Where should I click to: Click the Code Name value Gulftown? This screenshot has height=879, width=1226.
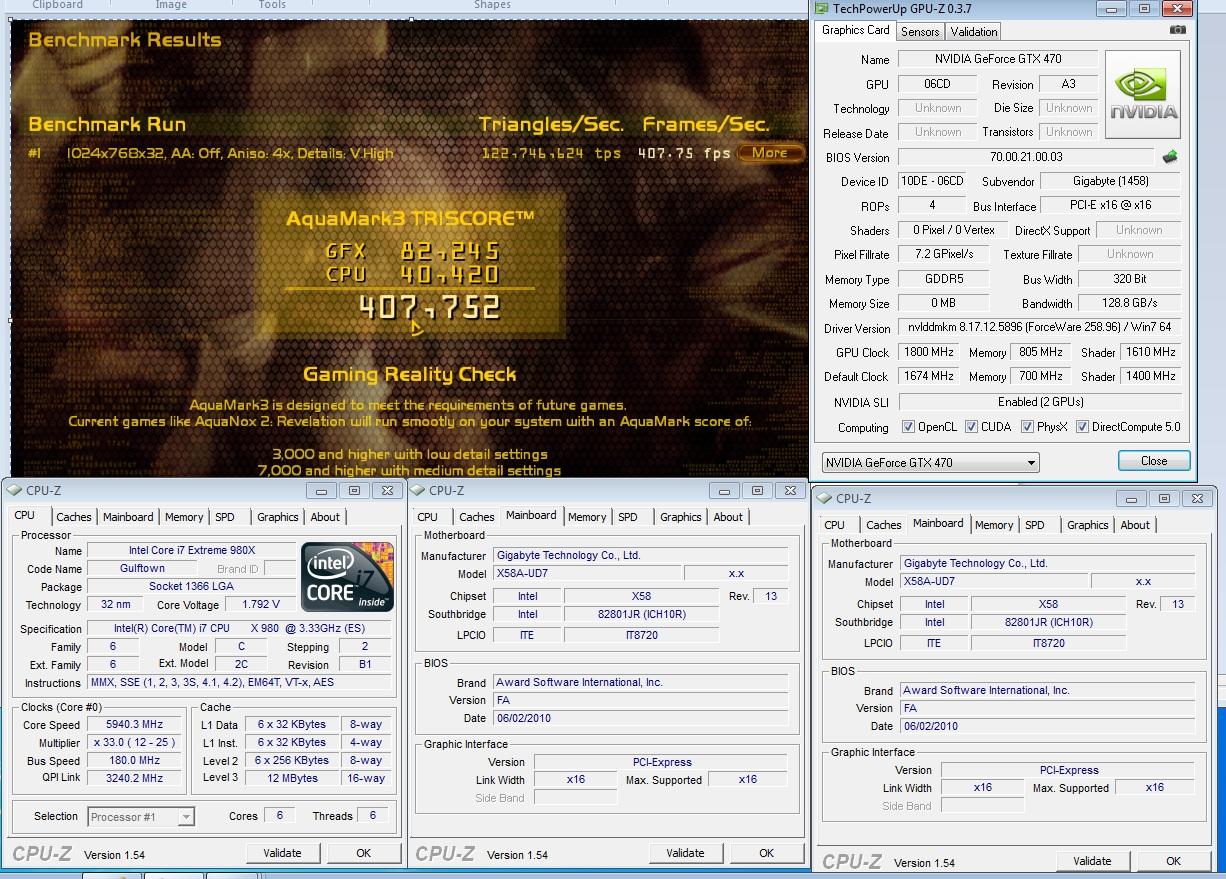[142, 568]
